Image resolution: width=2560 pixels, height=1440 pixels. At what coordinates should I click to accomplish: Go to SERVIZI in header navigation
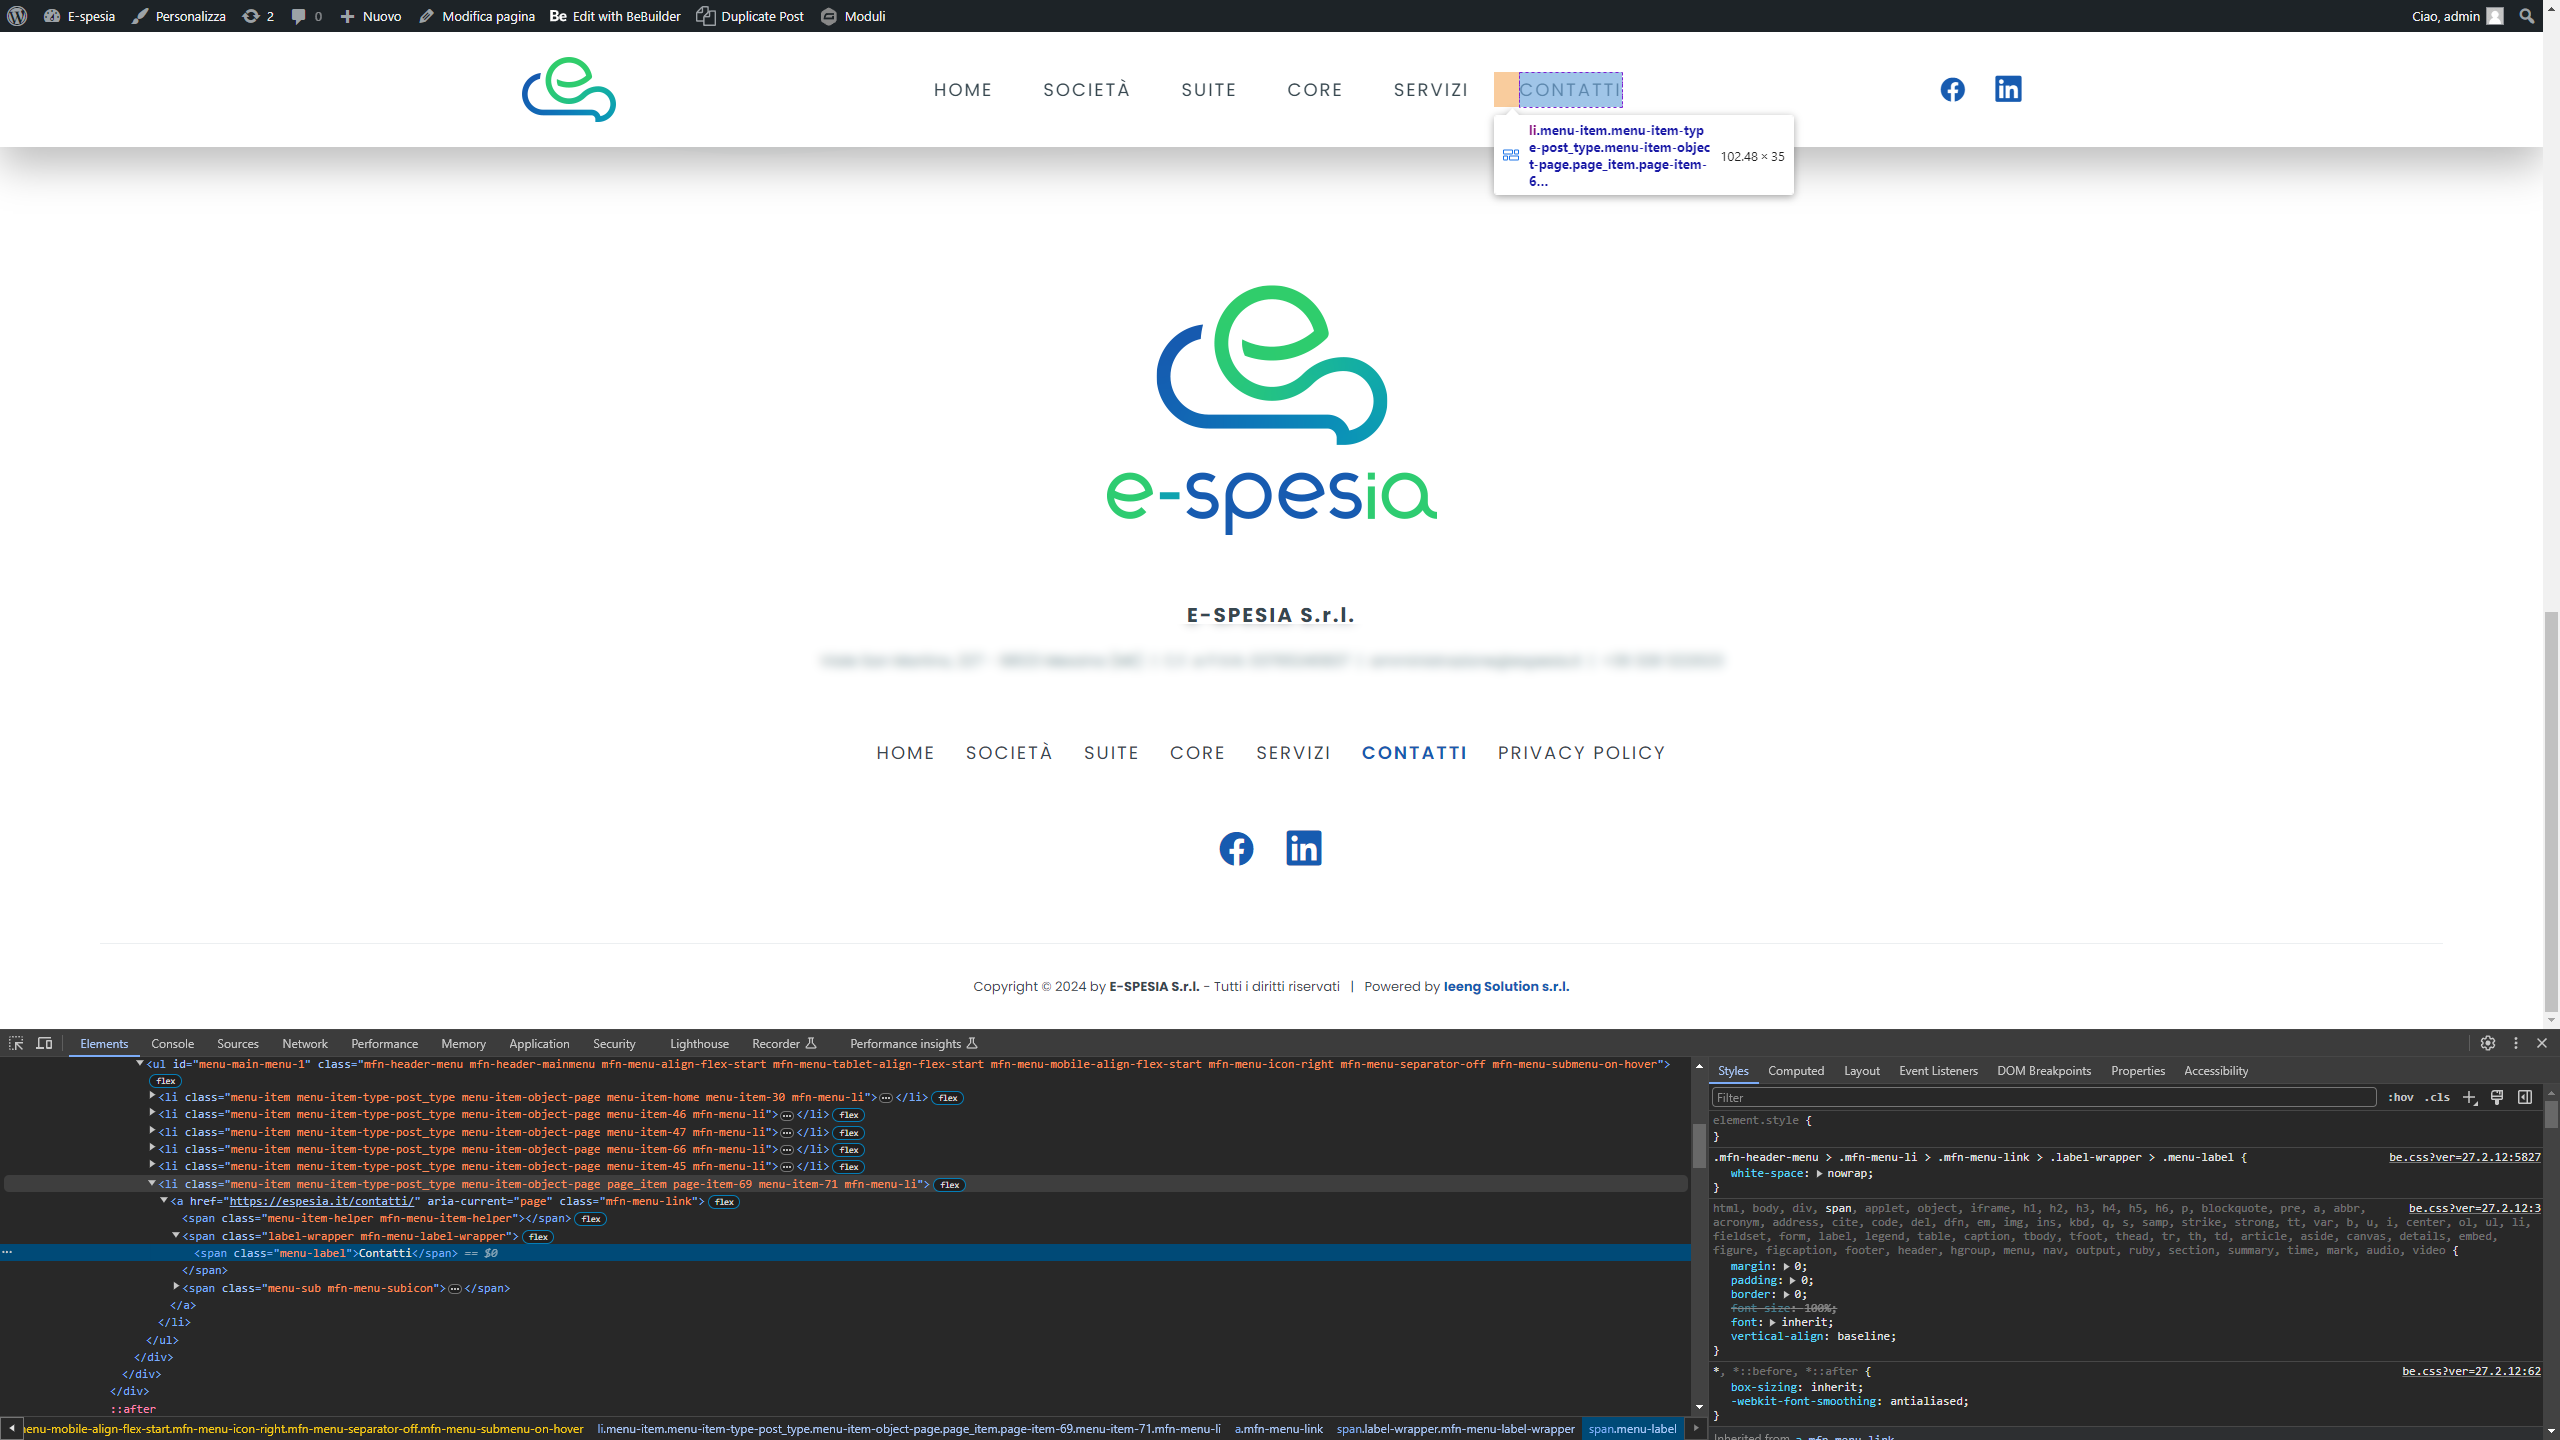(1431, 90)
